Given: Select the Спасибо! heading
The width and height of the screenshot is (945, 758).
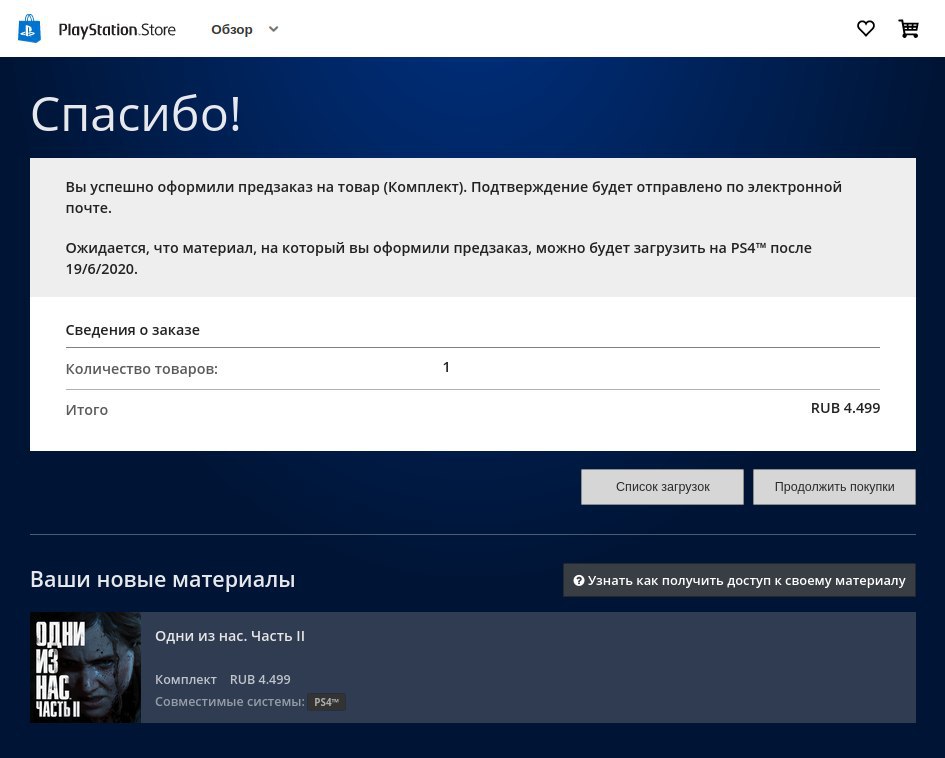Looking at the screenshot, I should pyautogui.click(x=136, y=114).
